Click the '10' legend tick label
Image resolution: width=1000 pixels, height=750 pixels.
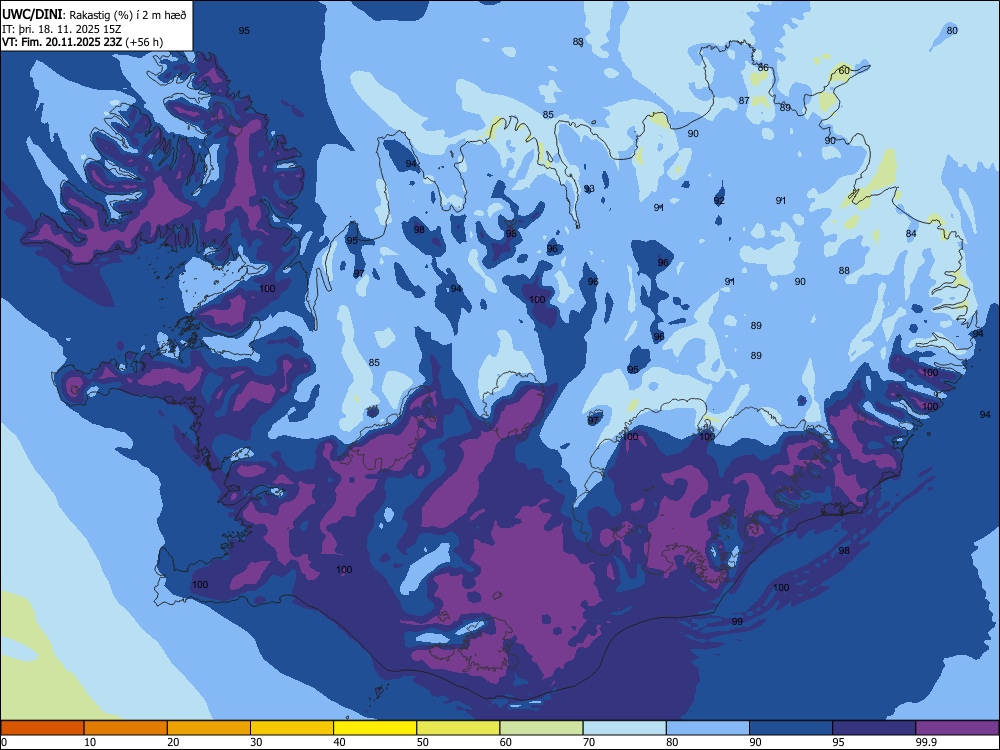90,742
